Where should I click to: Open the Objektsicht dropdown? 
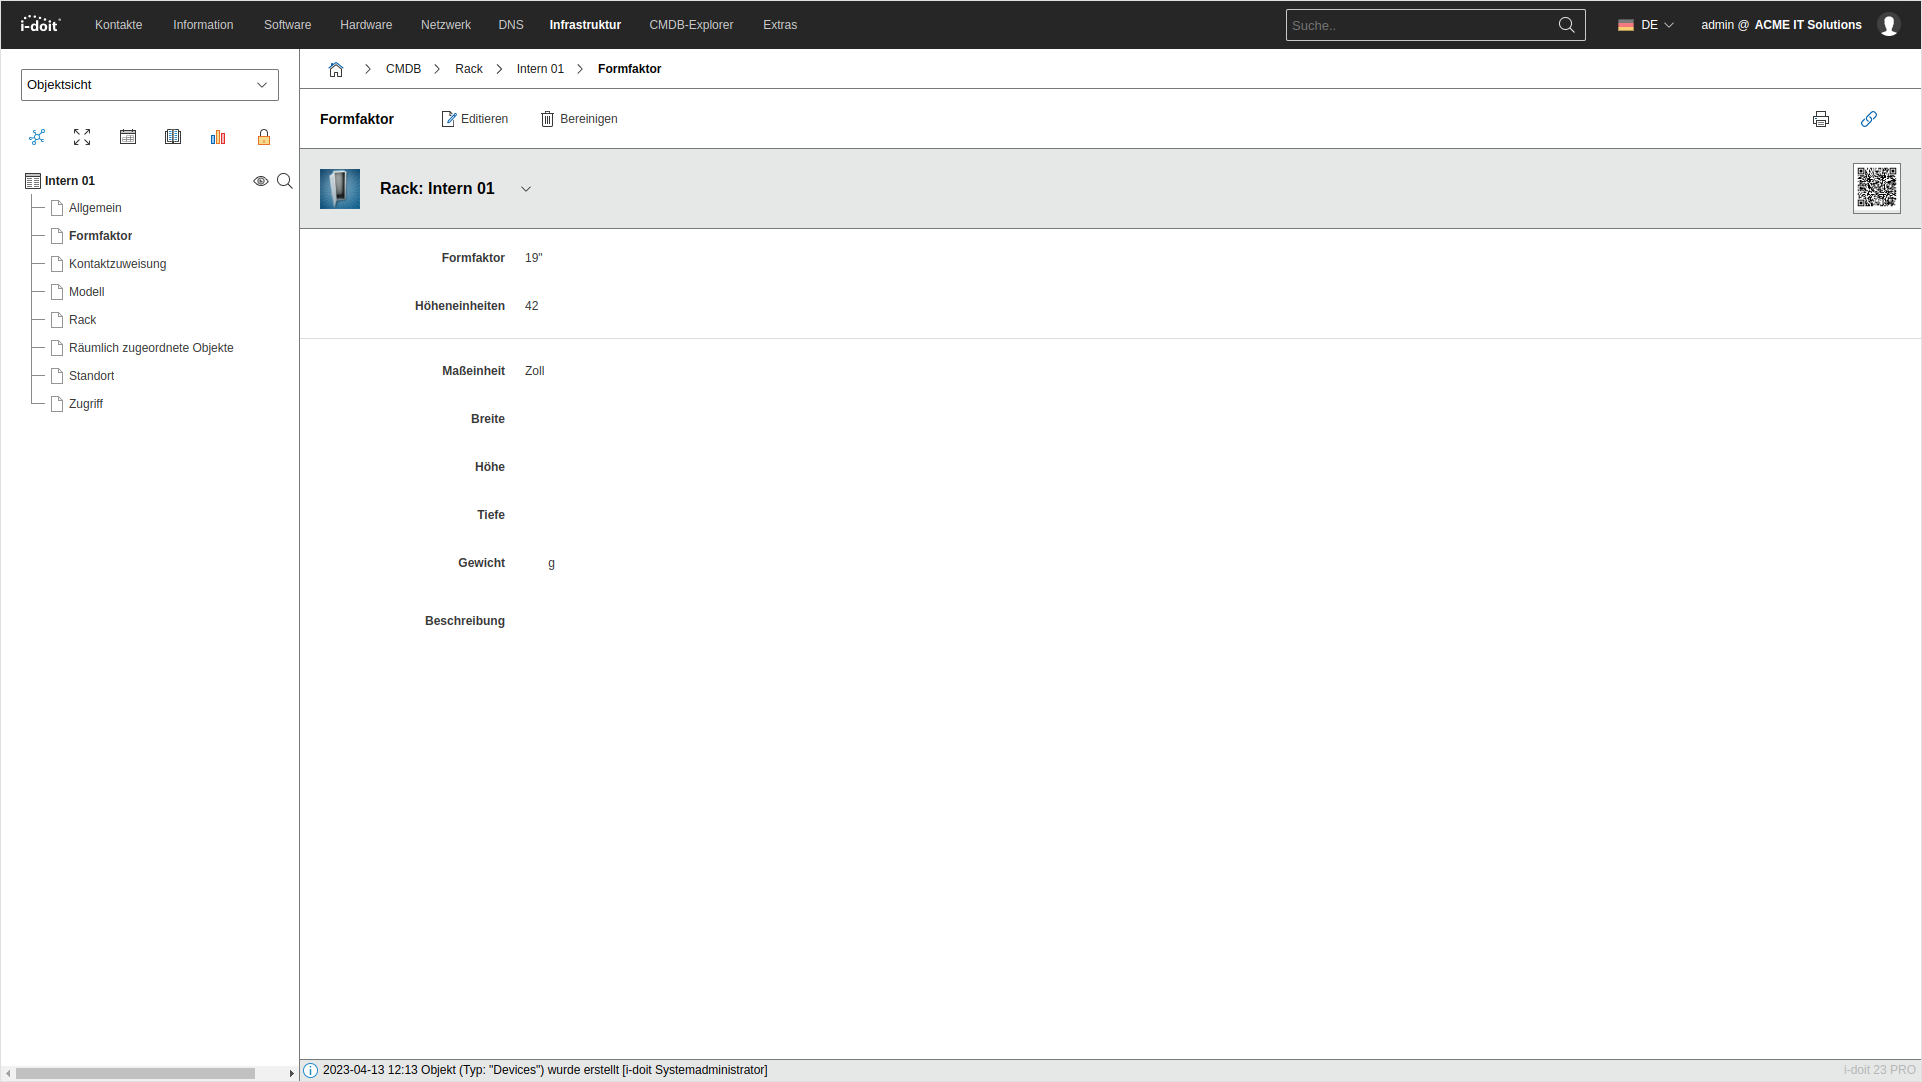pos(150,85)
